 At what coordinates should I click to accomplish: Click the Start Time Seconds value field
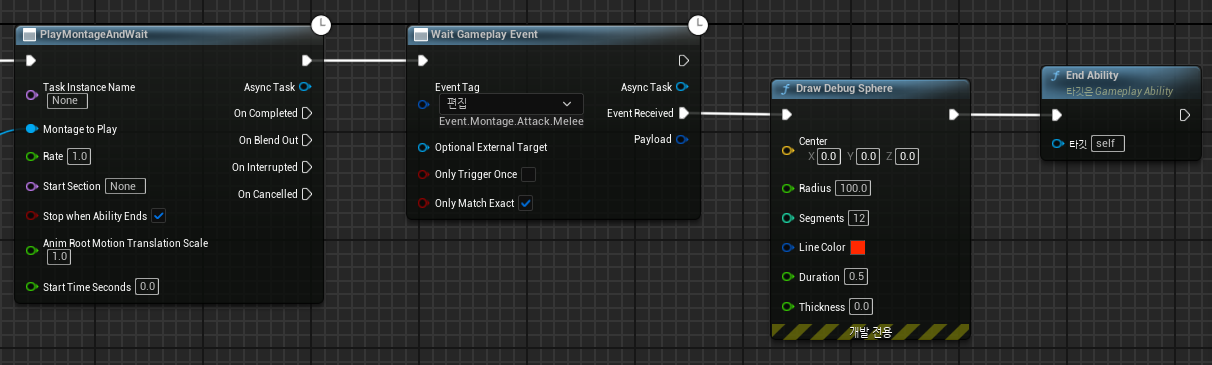(x=147, y=287)
